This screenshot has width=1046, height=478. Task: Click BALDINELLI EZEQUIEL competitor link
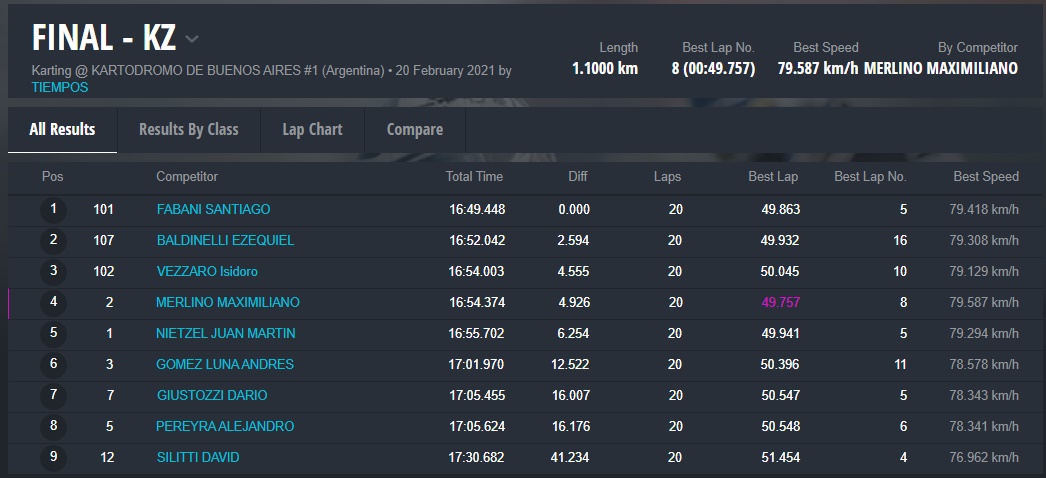point(225,241)
